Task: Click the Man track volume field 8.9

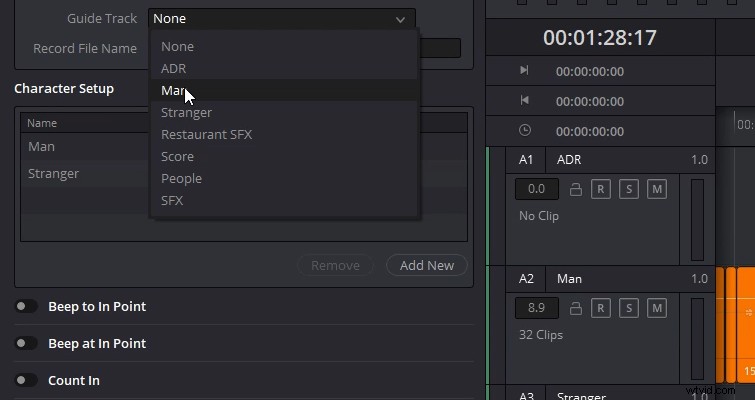Action: (536, 308)
